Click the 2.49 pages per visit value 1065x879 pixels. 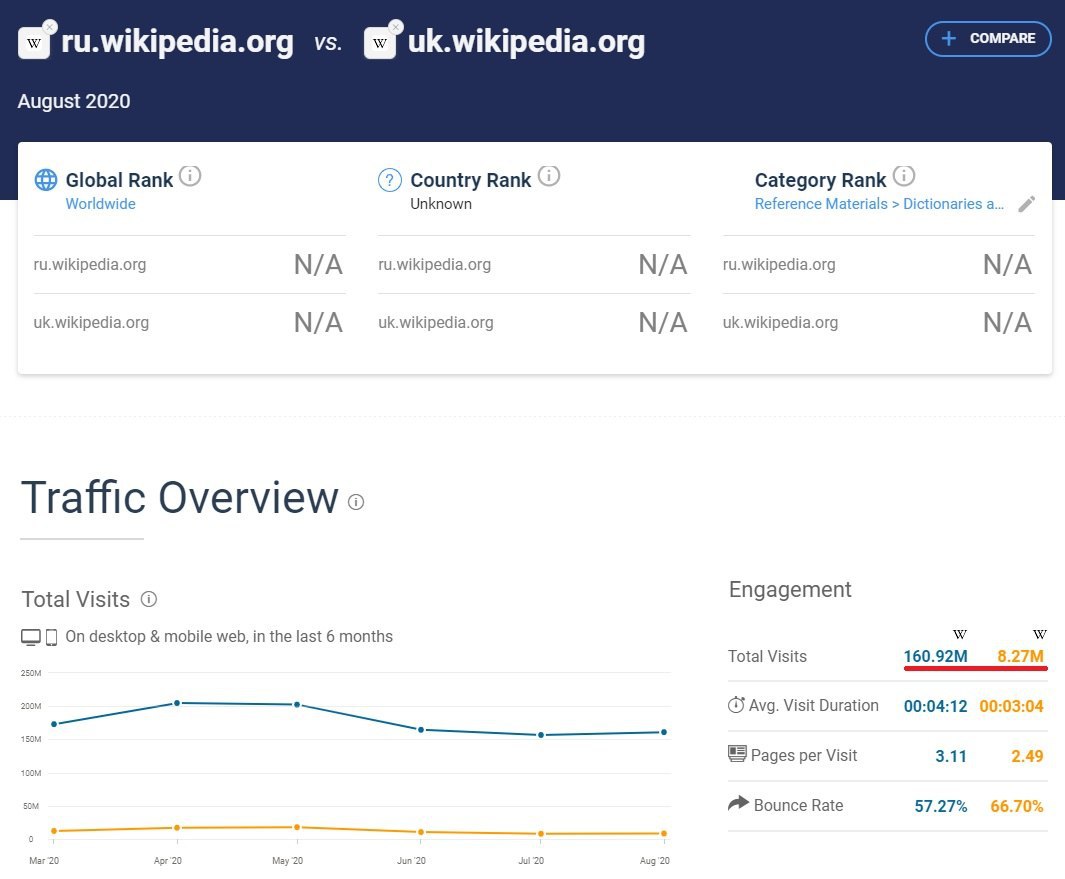click(x=1027, y=756)
